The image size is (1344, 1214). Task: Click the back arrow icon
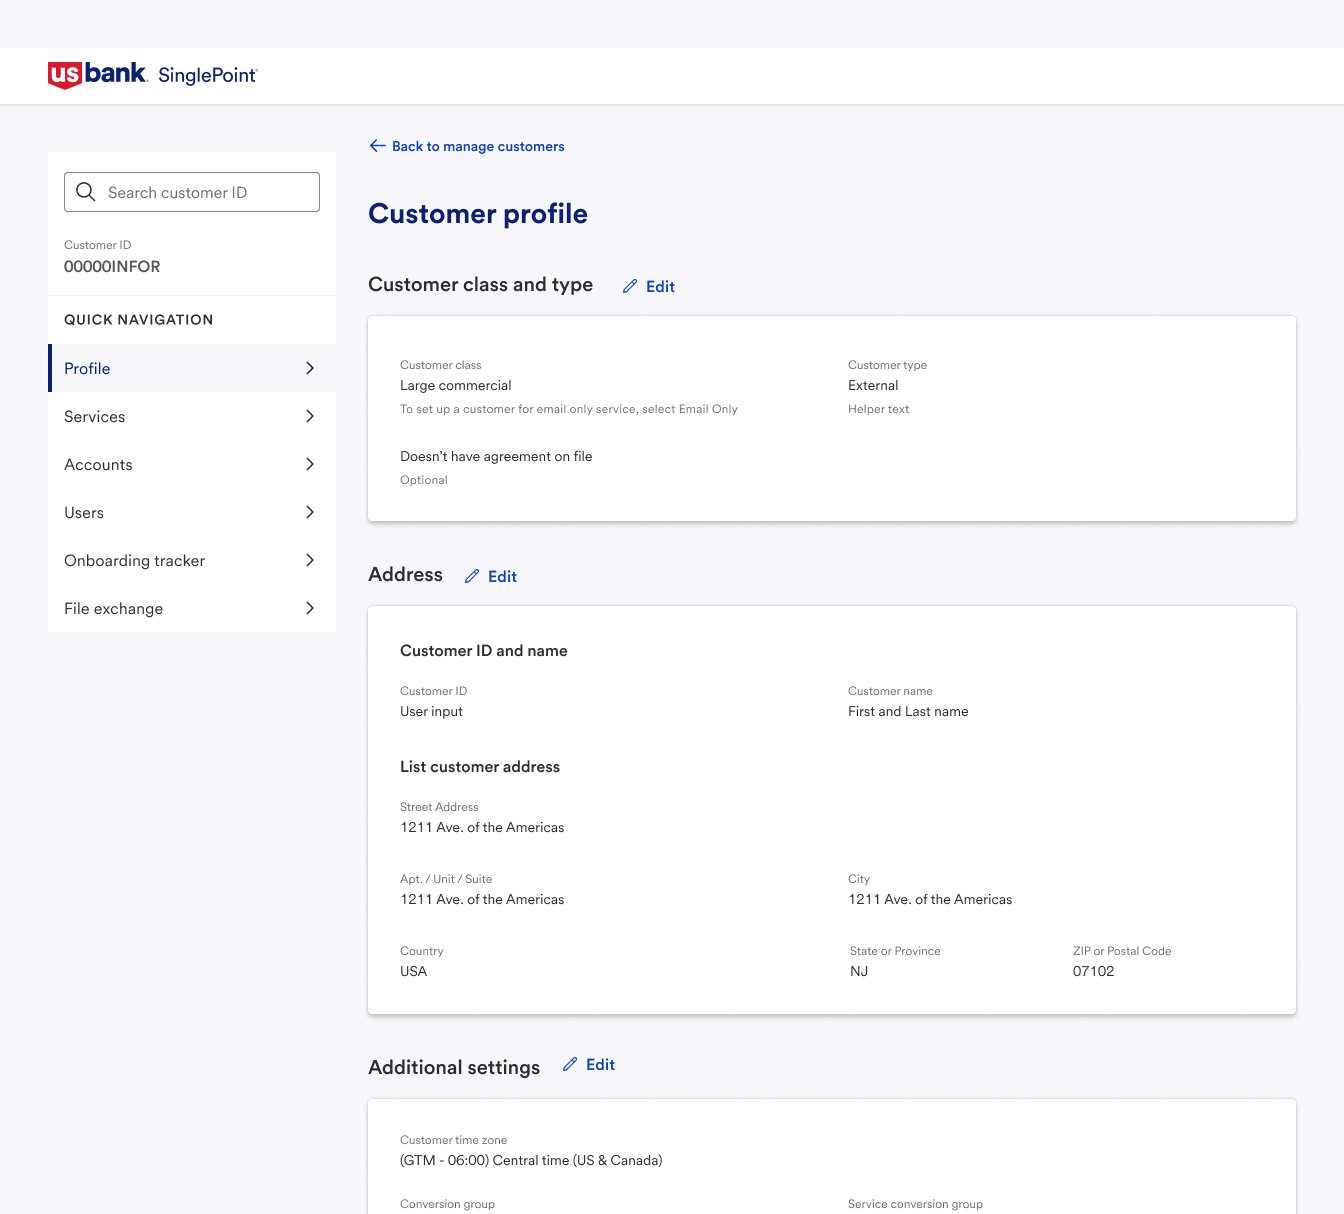coord(377,146)
